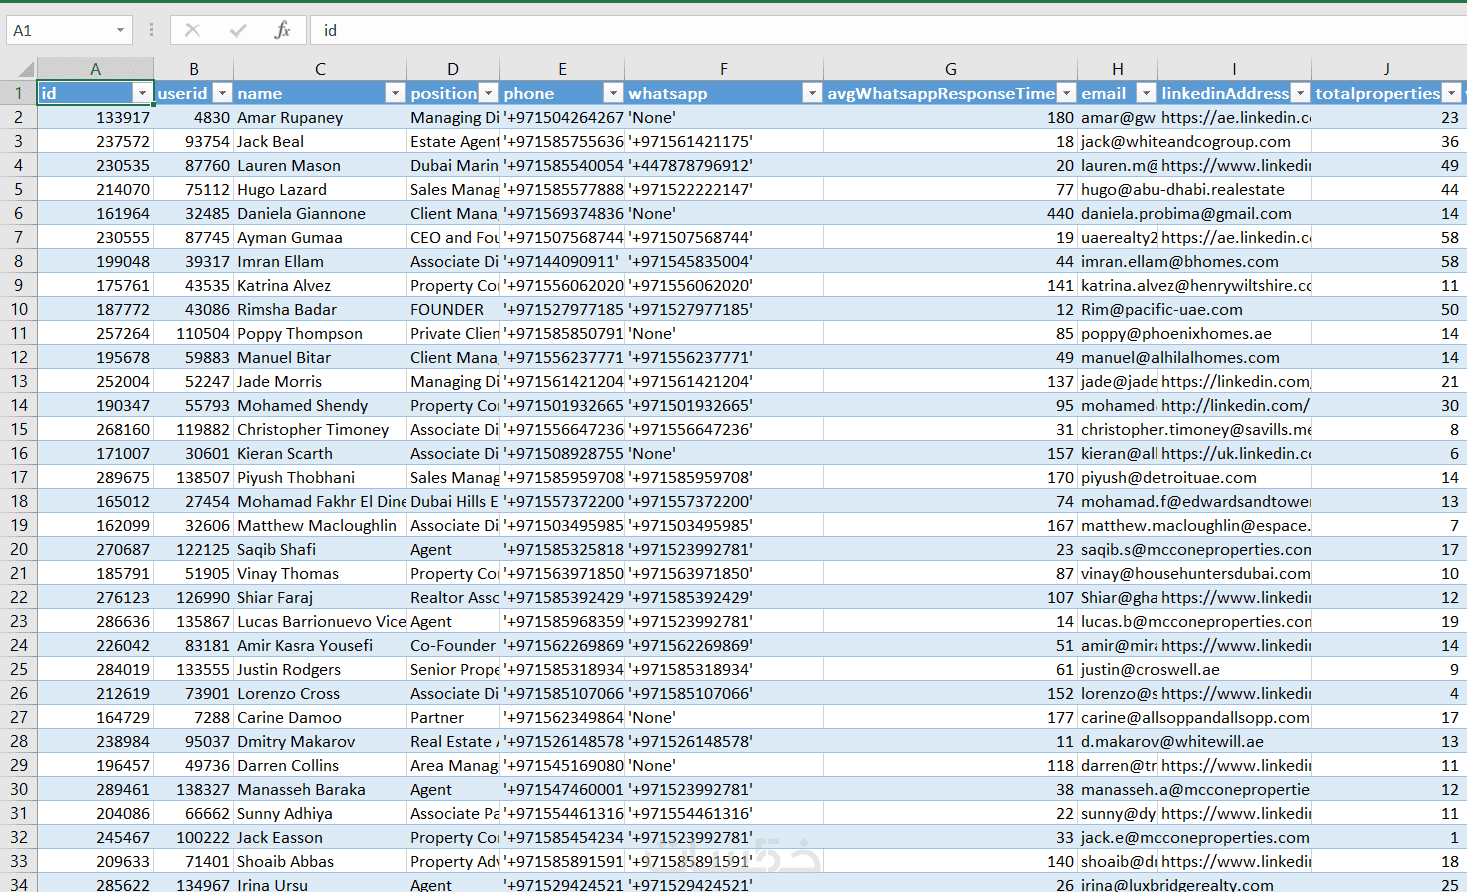Select column E header
The height and width of the screenshot is (892, 1467).
[x=562, y=69]
